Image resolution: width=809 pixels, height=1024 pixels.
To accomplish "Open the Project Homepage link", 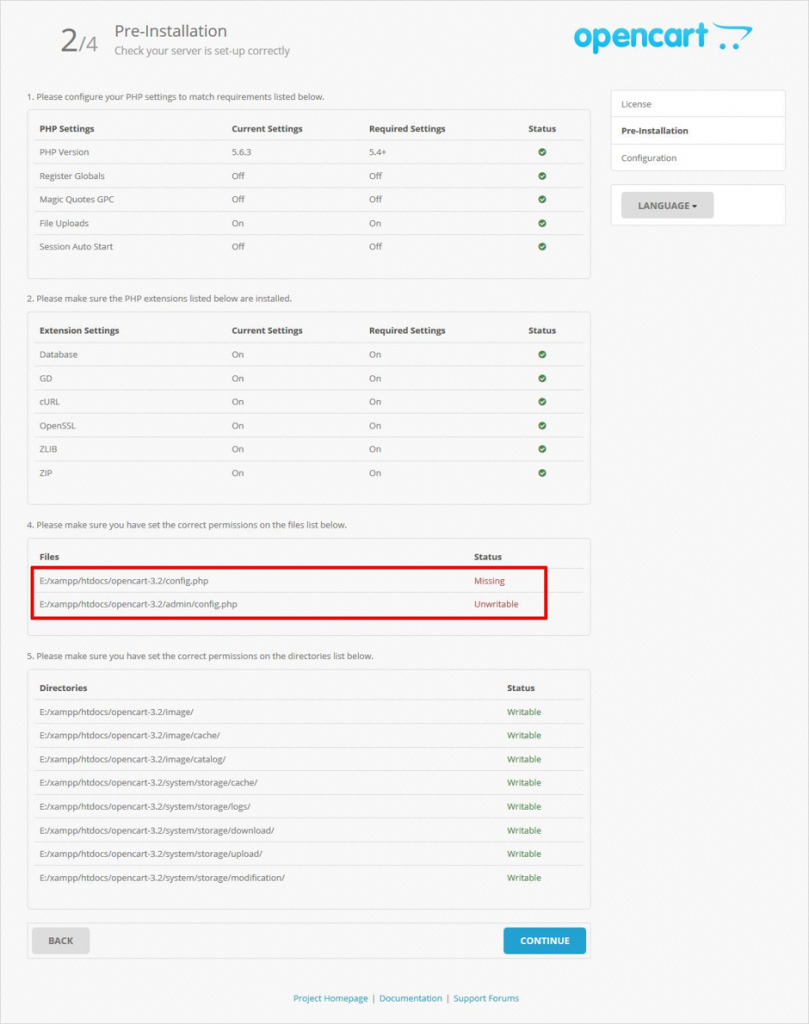I will tap(329, 997).
